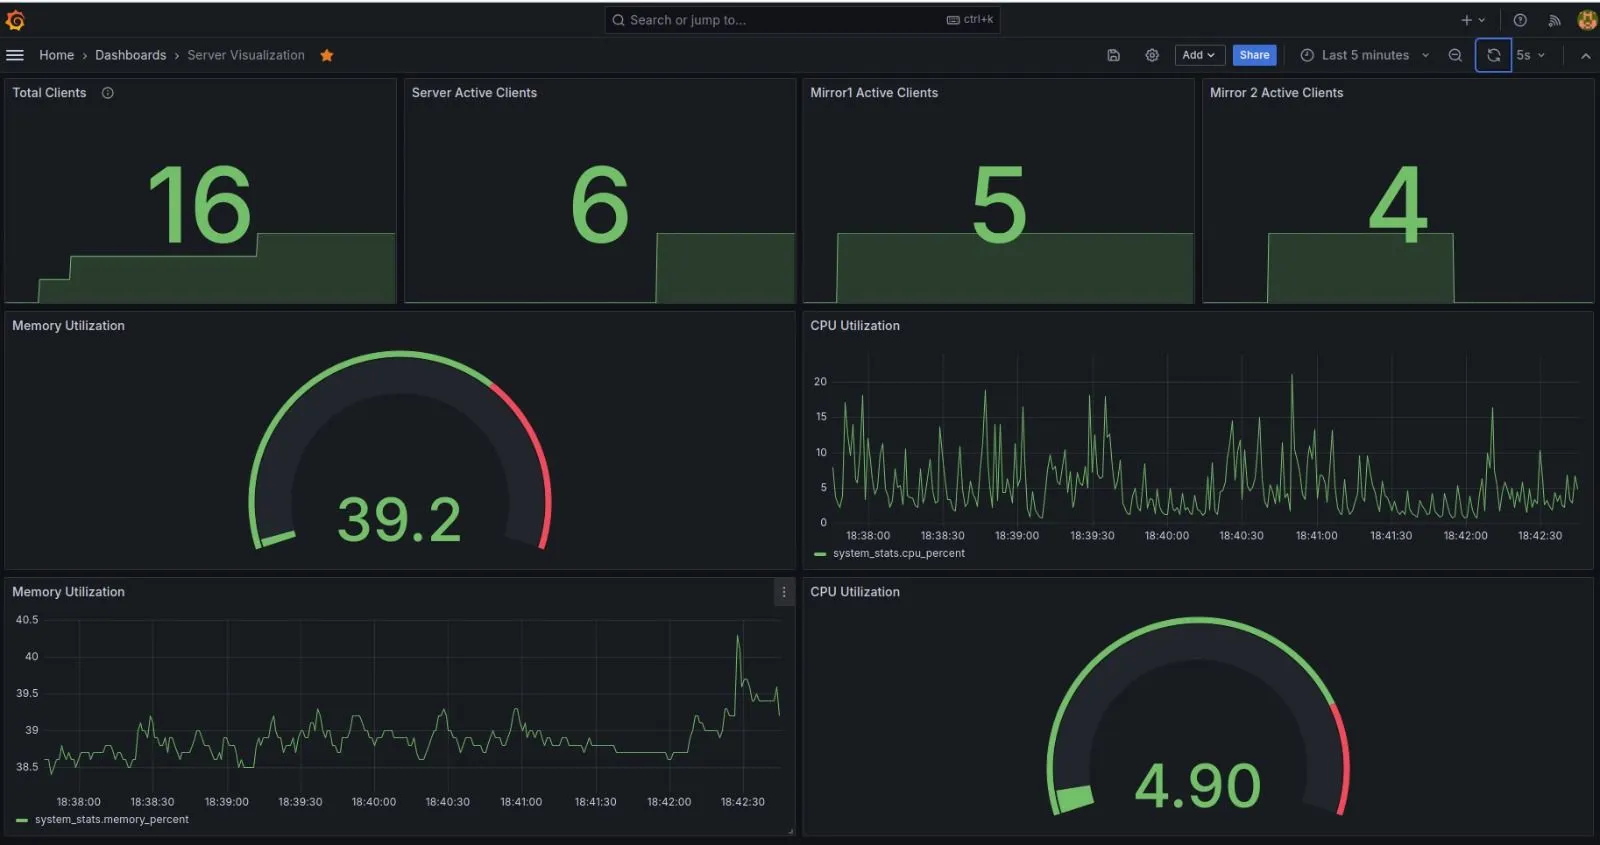Zoom out the time range
Image resolution: width=1600 pixels, height=845 pixels.
pyautogui.click(x=1455, y=55)
